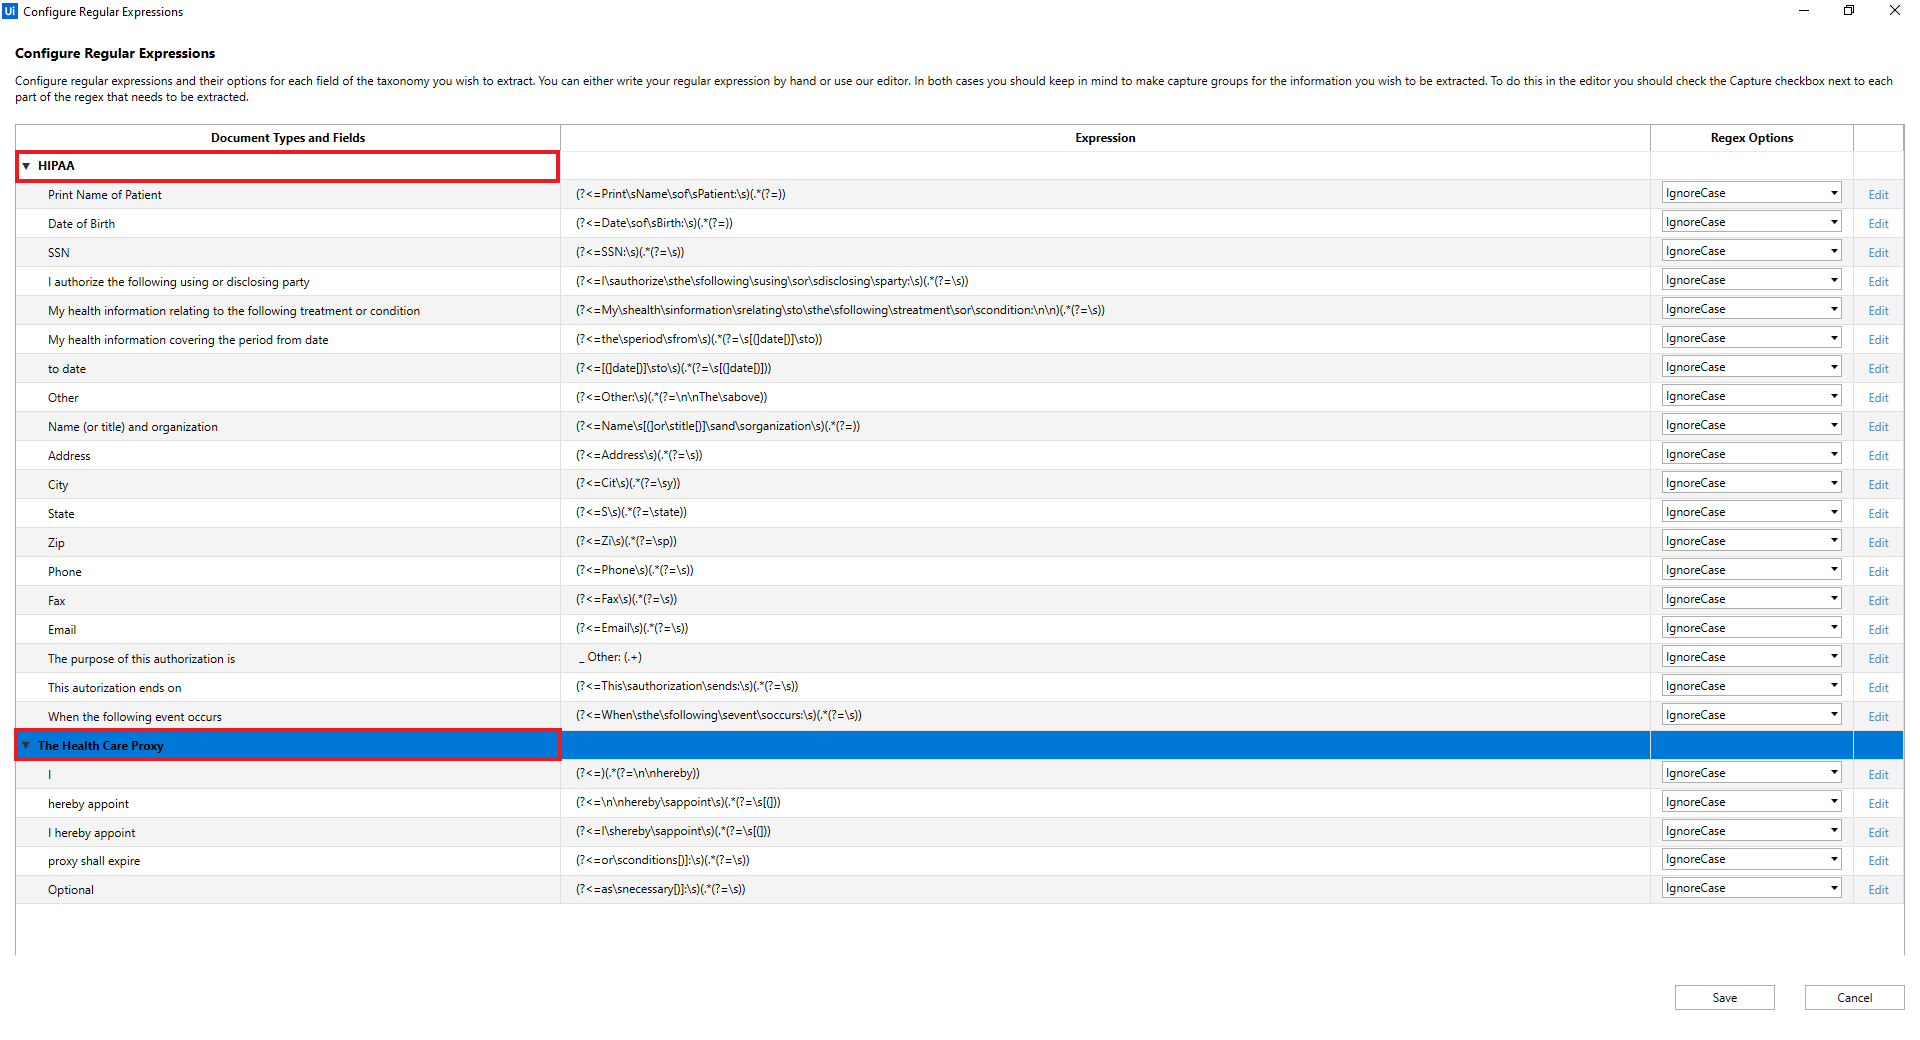
Task: Click Save to apply the regular expressions
Action: (1724, 997)
